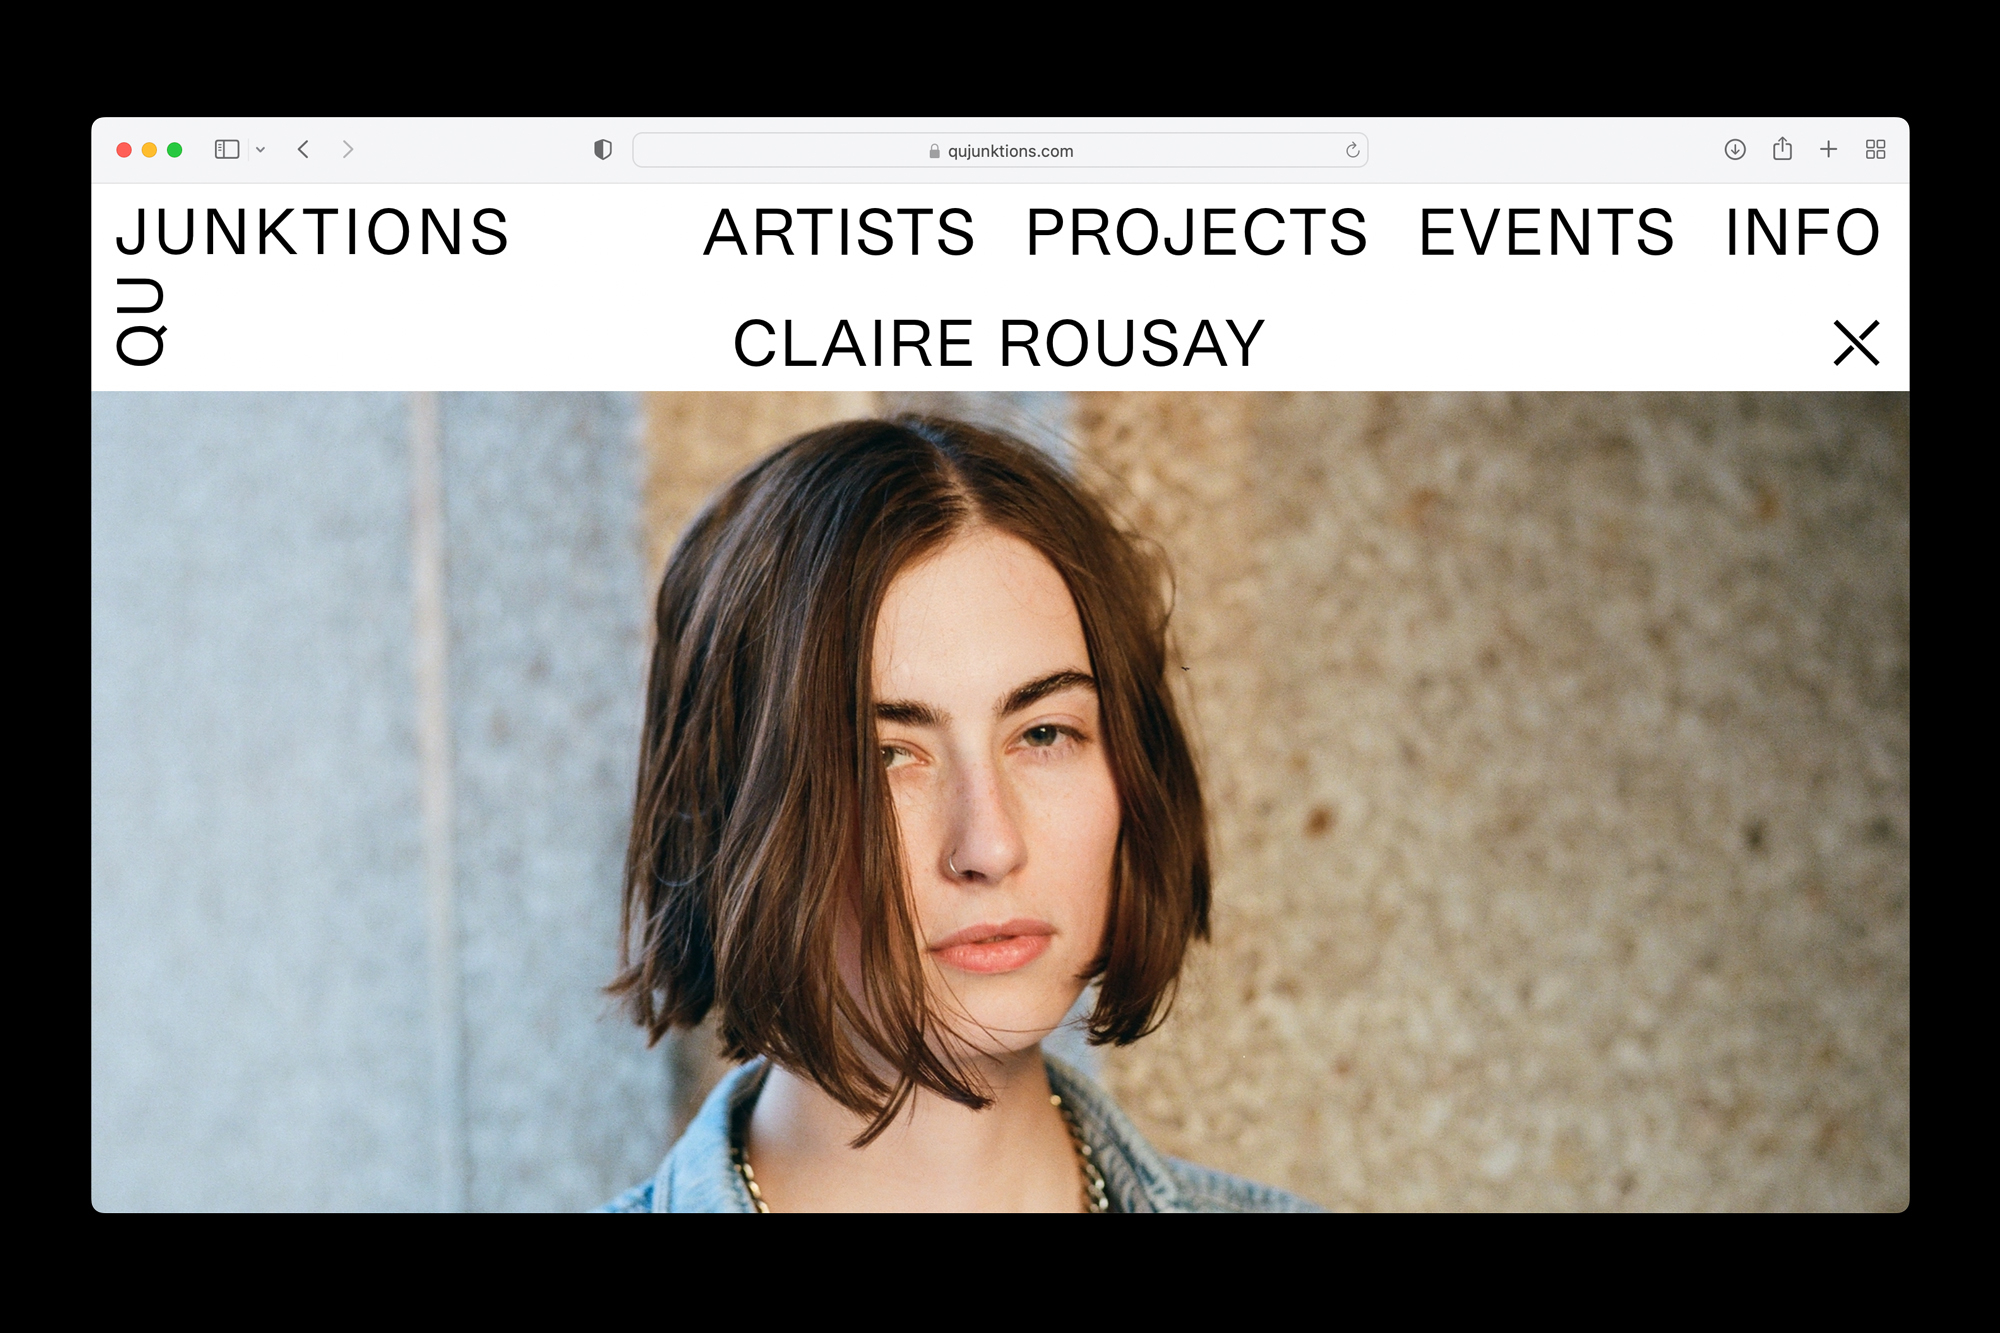Show the tab overview grid icon
The width and height of the screenshot is (2000, 1333).
coord(1875,150)
